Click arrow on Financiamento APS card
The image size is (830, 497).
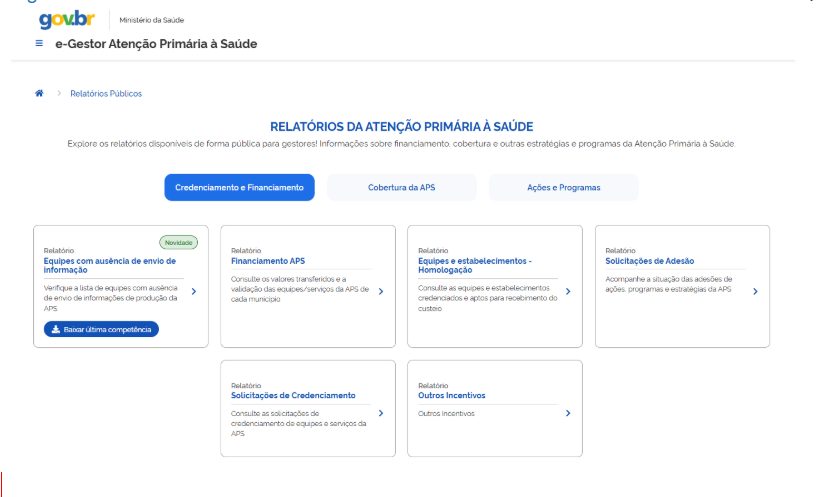[380, 292]
